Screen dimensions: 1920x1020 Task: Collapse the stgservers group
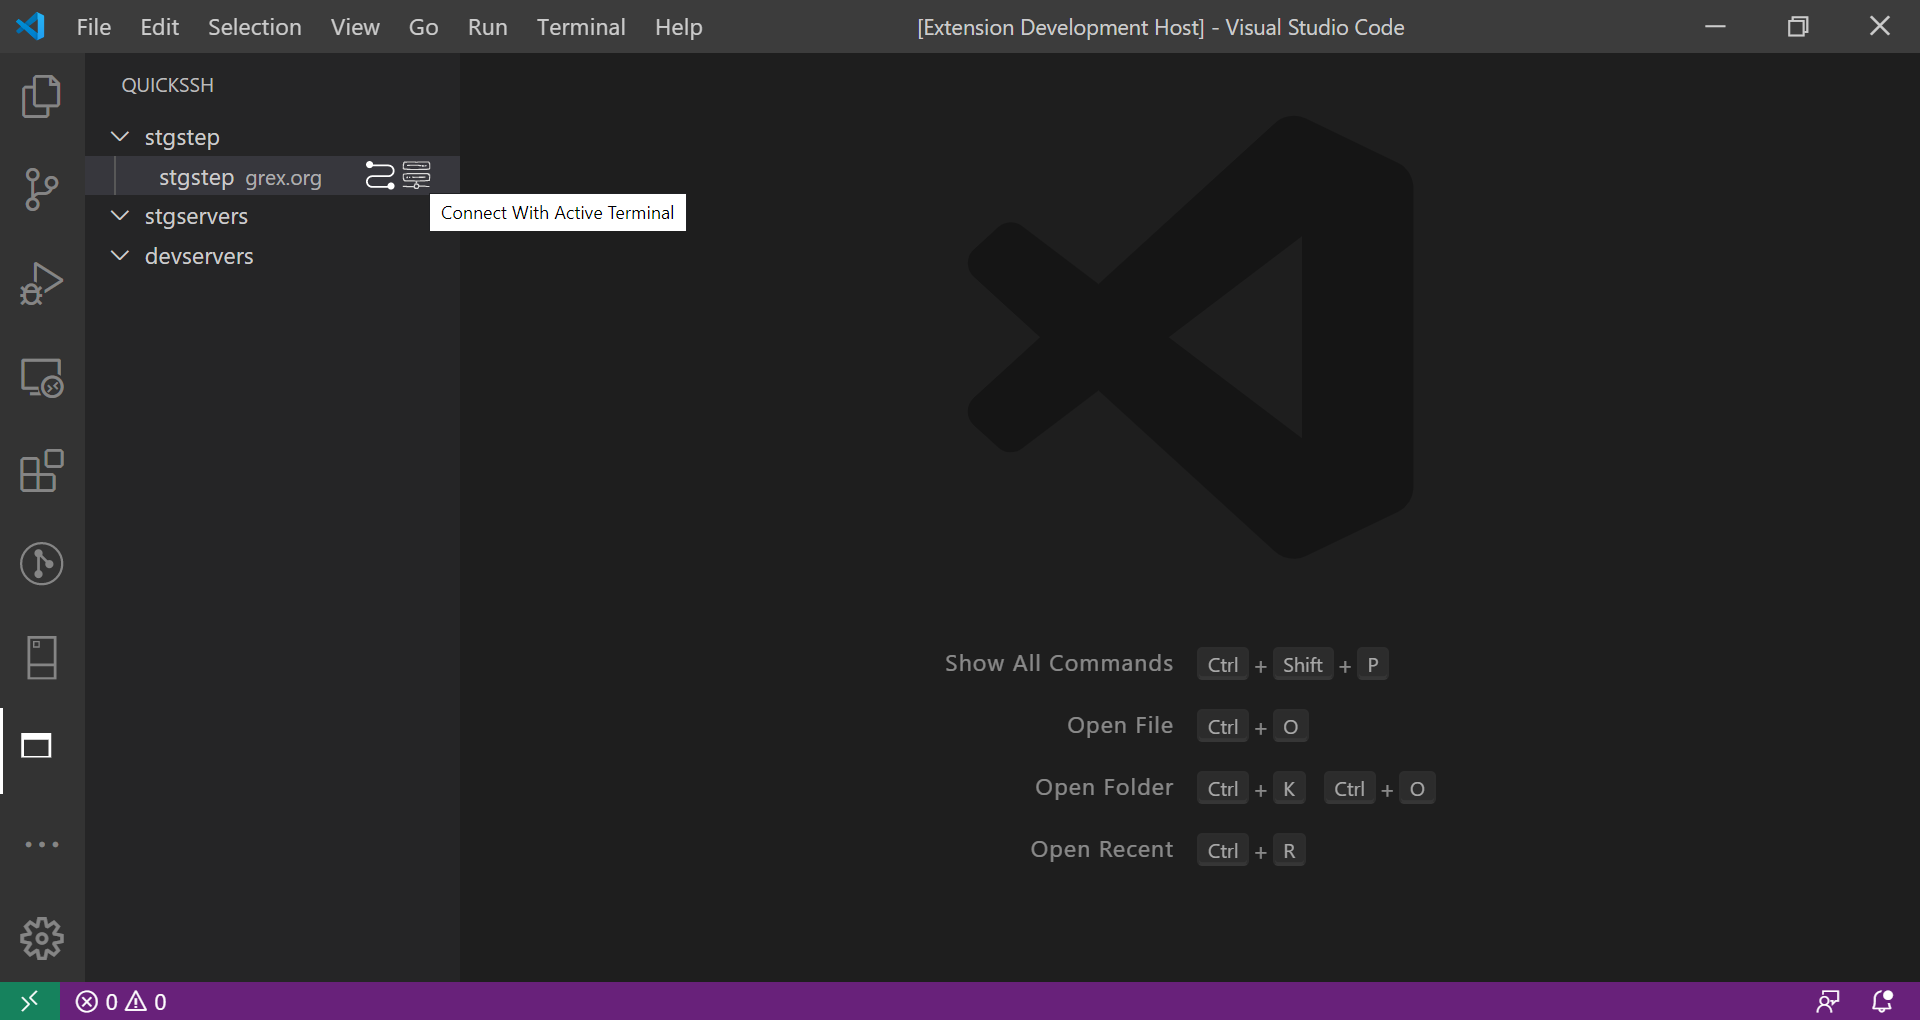tap(120, 215)
